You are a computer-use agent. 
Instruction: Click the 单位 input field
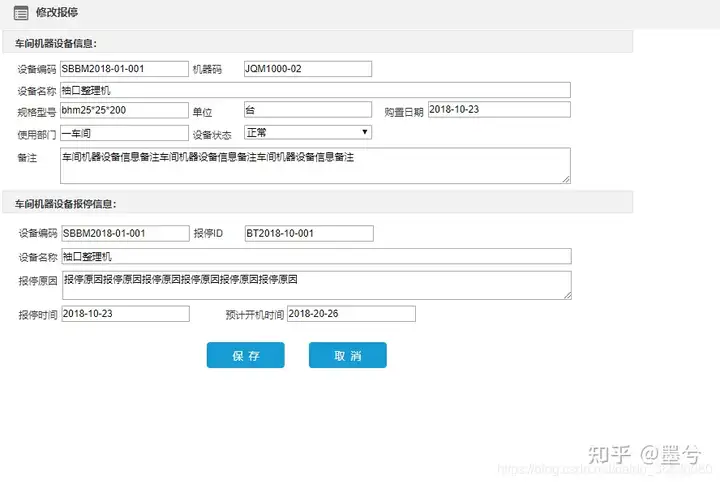[308, 110]
